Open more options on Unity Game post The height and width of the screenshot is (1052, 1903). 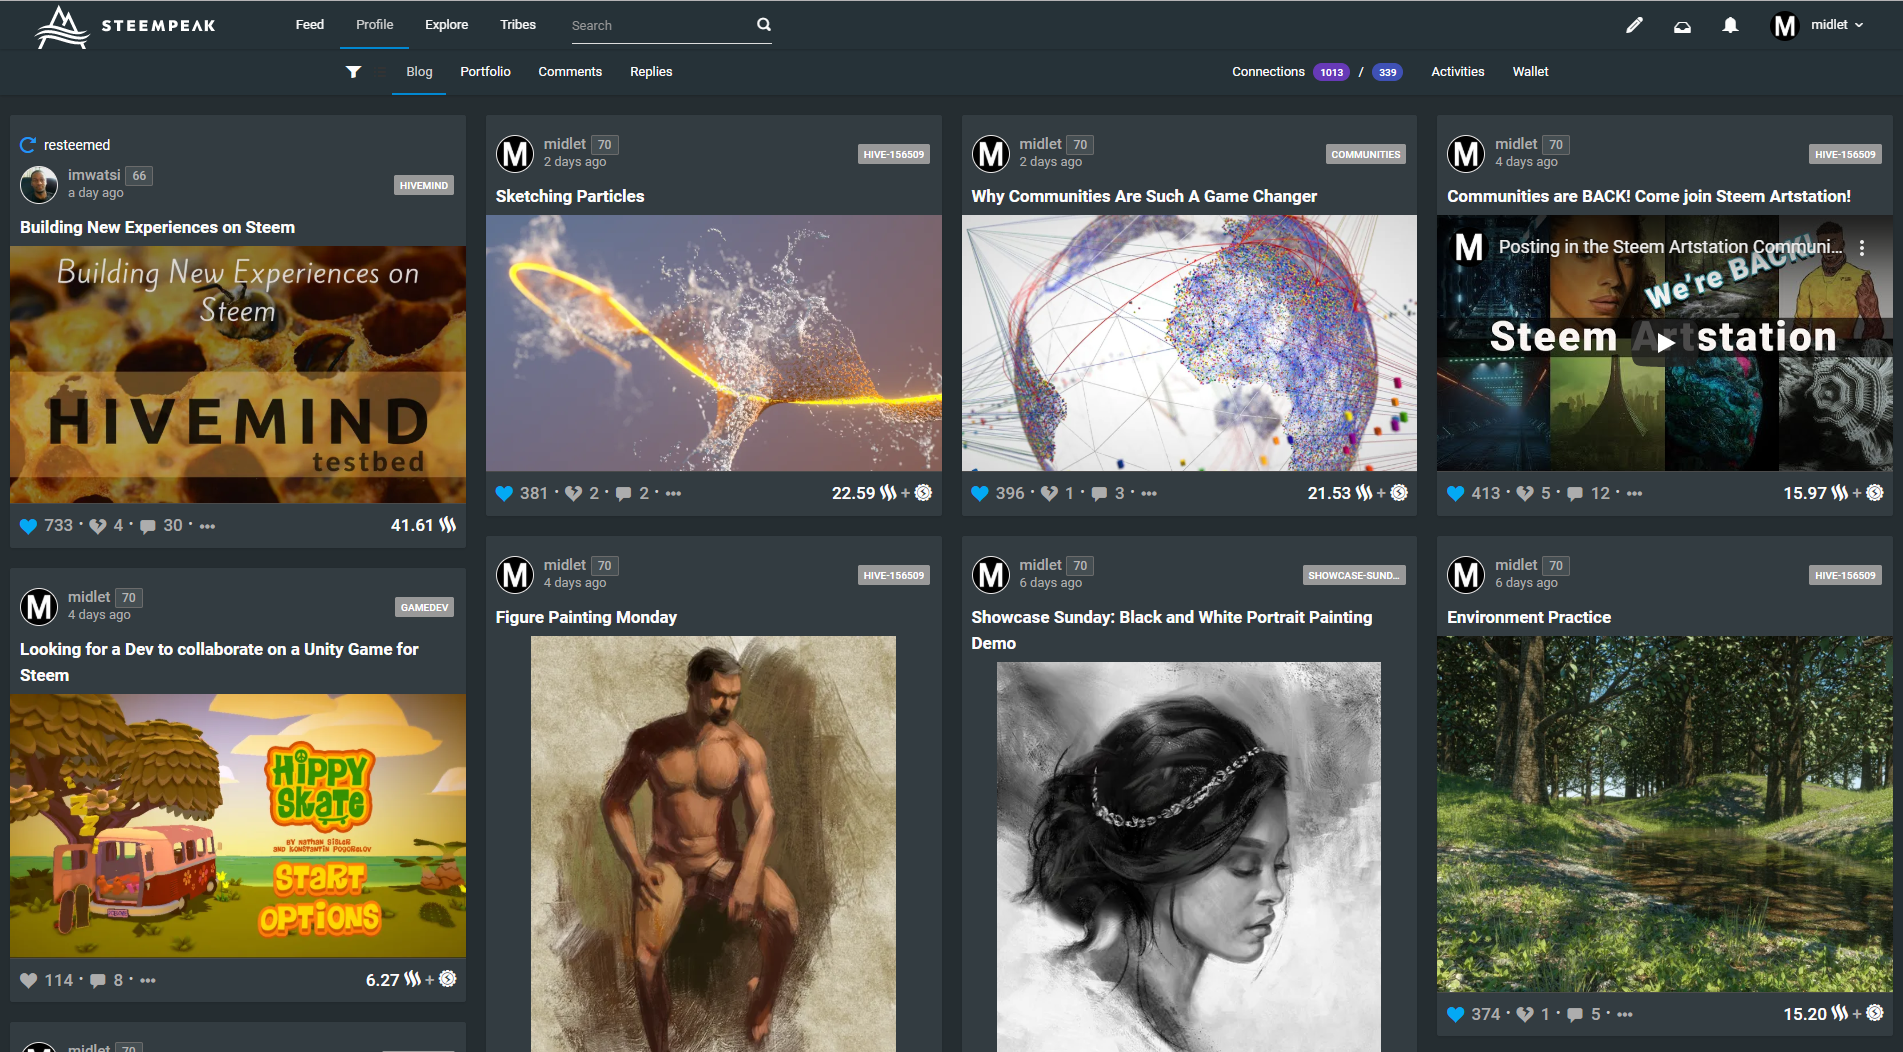click(148, 981)
